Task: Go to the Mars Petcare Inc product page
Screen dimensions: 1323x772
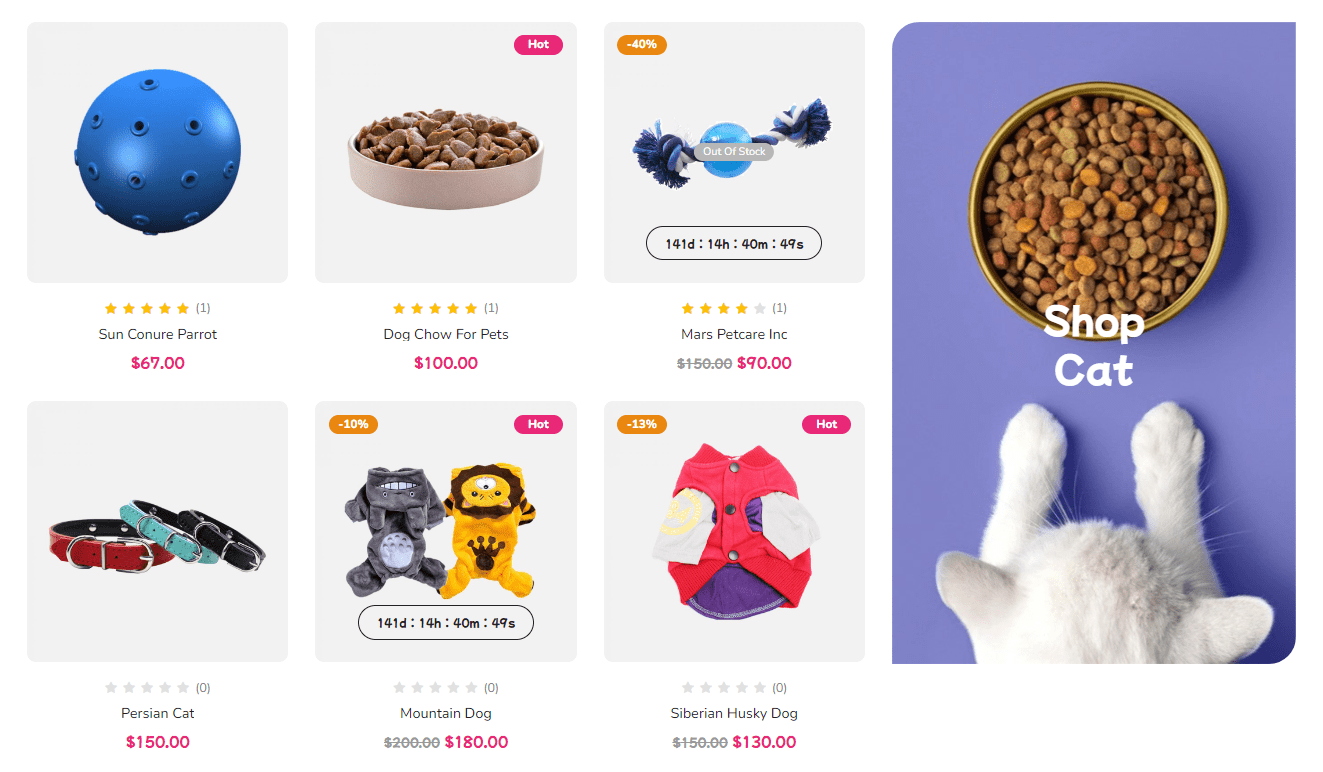Action: pos(734,334)
